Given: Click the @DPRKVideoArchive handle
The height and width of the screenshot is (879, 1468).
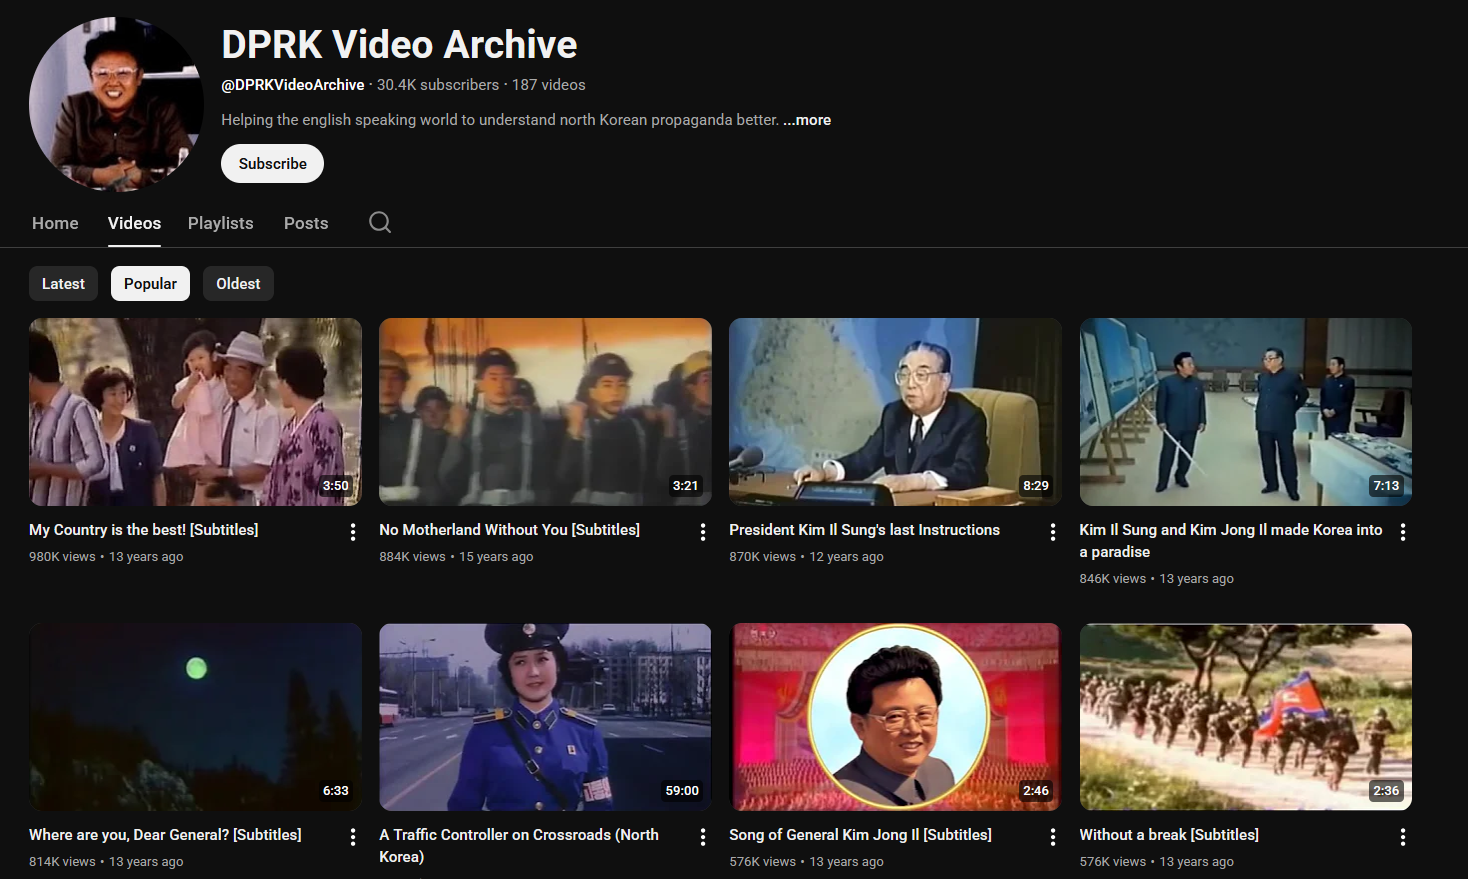Looking at the screenshot, I should tap(293, 85).
